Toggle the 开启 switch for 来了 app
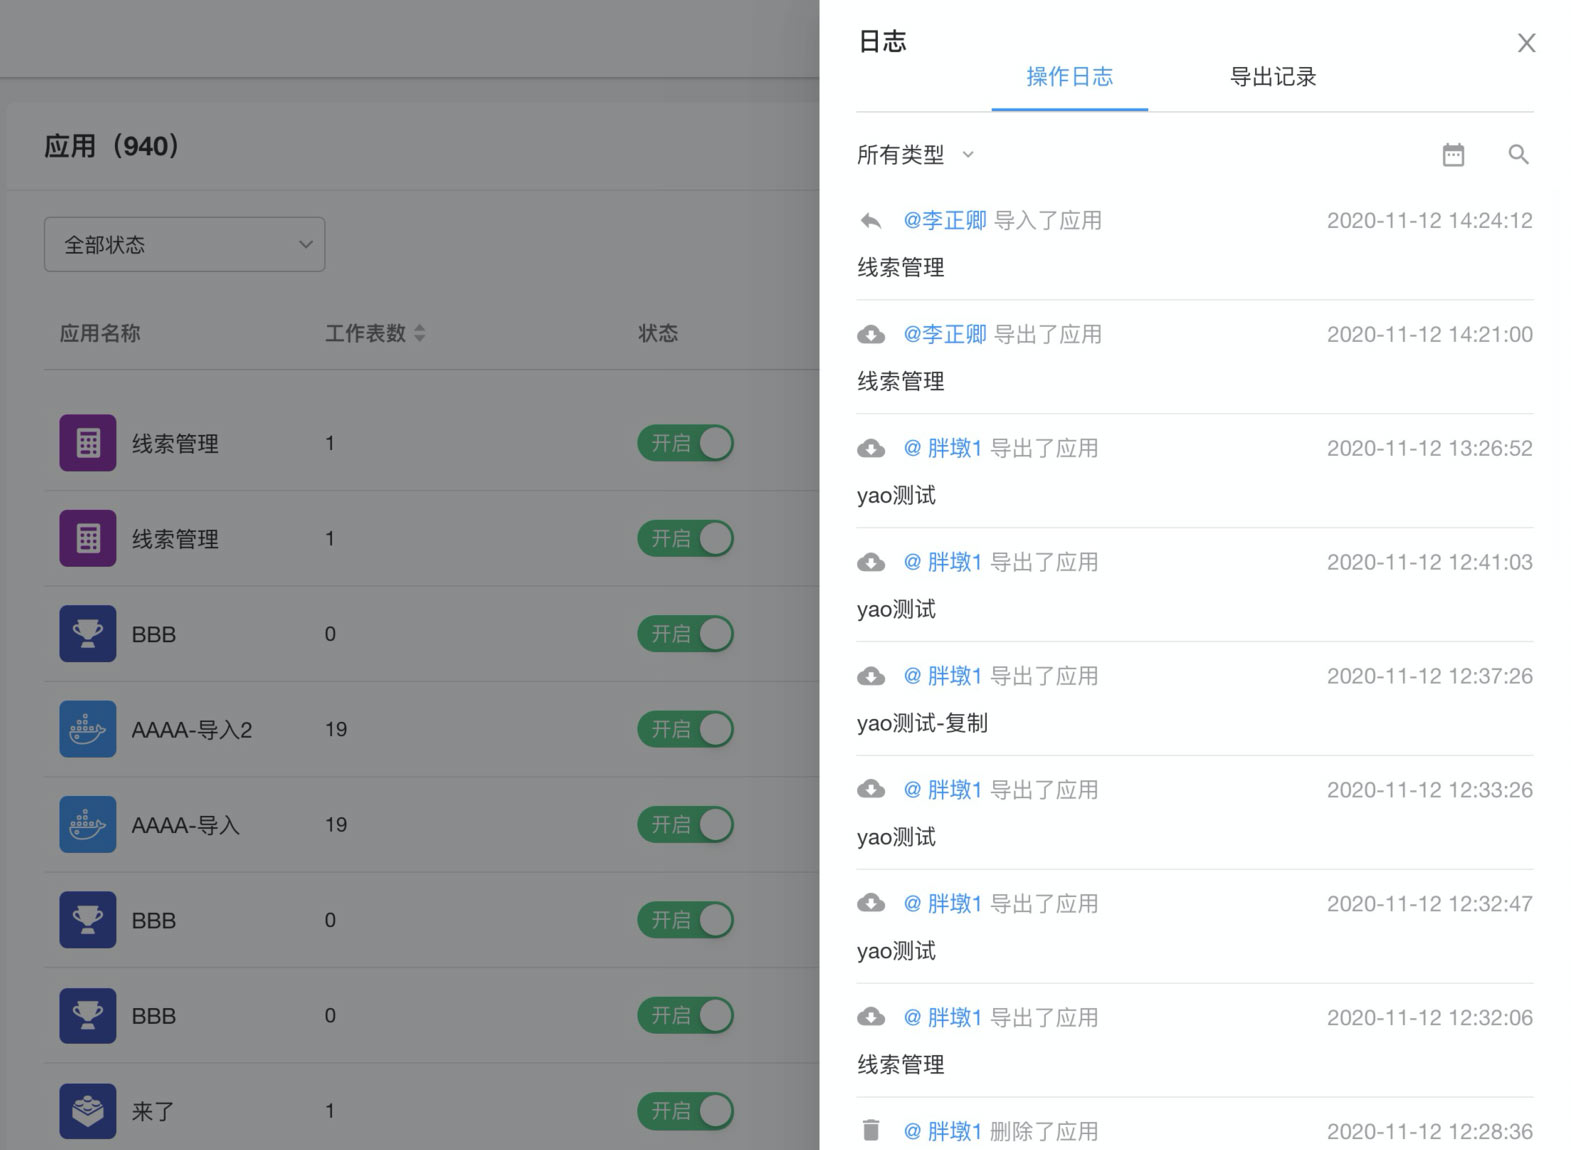Screen dimensions: 1571x1150 click(x=686, y=1110)
